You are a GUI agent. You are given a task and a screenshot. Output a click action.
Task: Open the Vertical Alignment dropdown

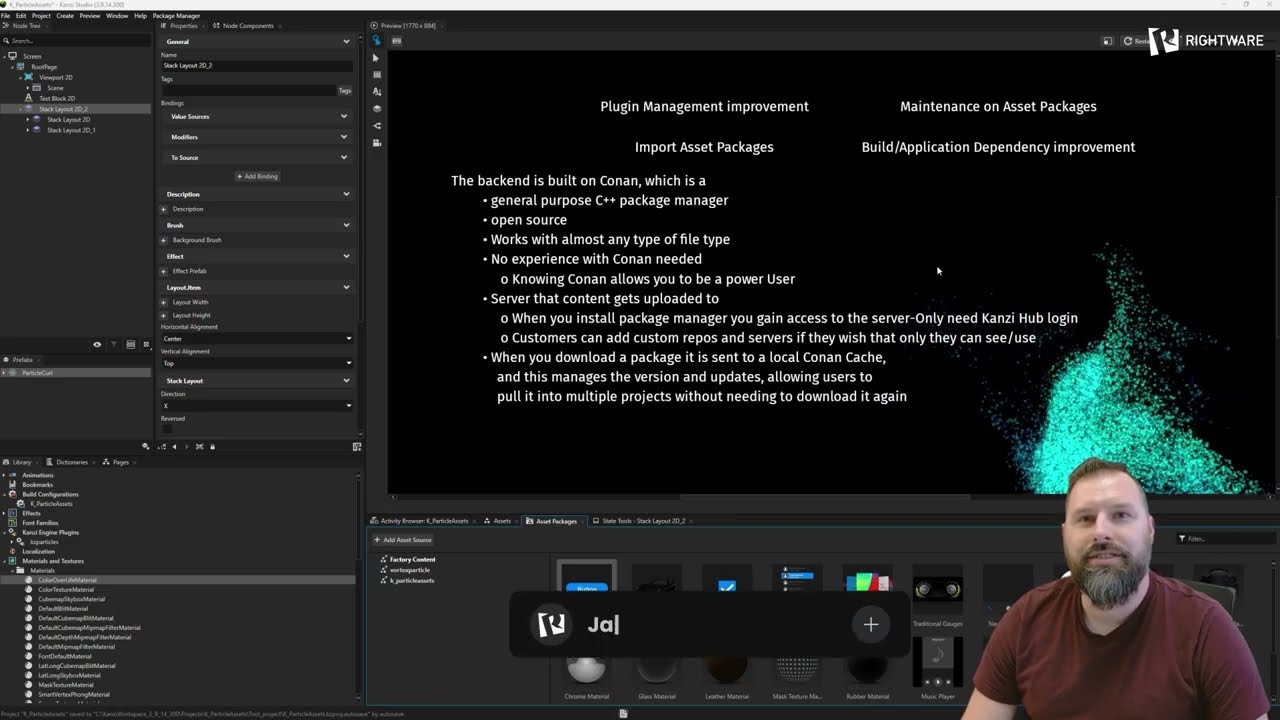pyautogui.click(x=257, y=363)
